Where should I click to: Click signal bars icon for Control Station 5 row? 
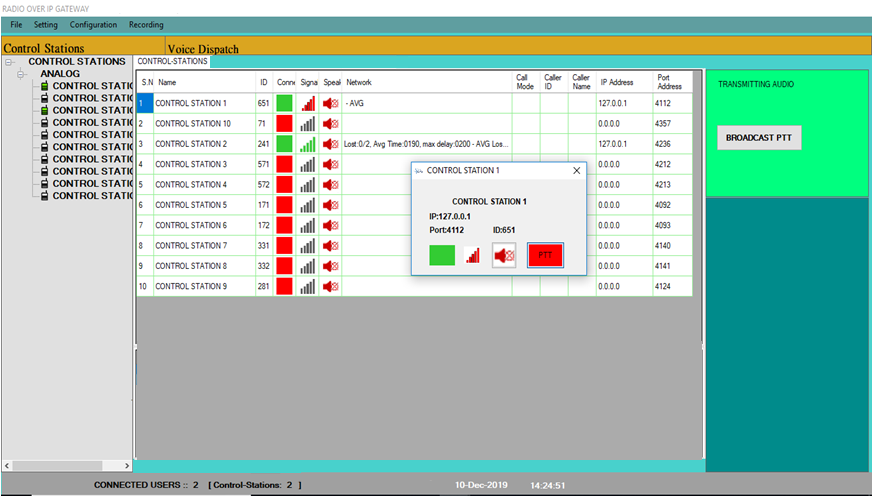[308, 205]
